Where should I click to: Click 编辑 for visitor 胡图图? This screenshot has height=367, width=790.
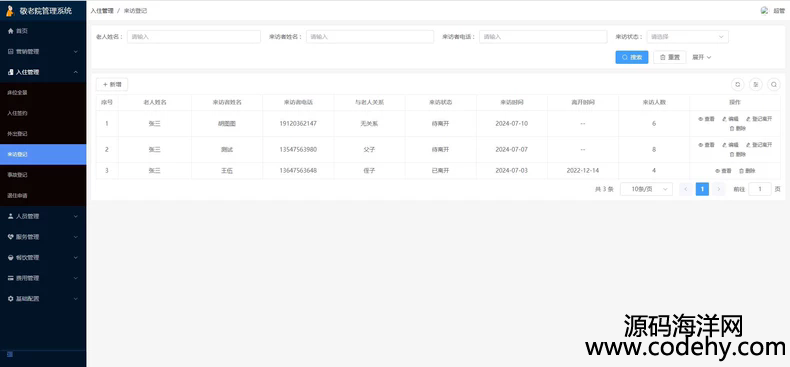point(730,119)
